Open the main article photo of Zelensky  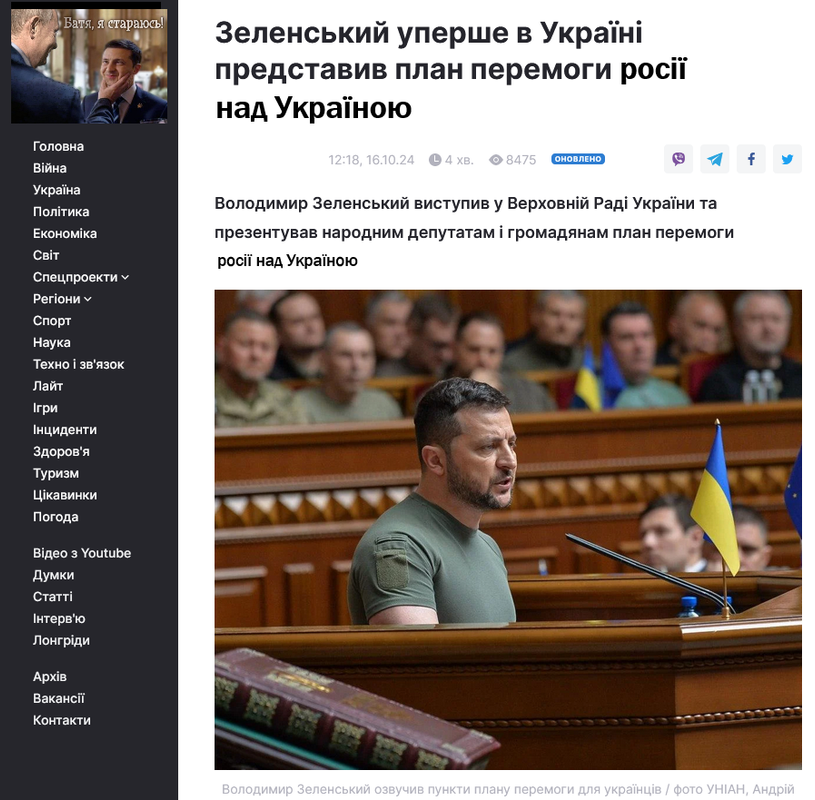(508, 530)
